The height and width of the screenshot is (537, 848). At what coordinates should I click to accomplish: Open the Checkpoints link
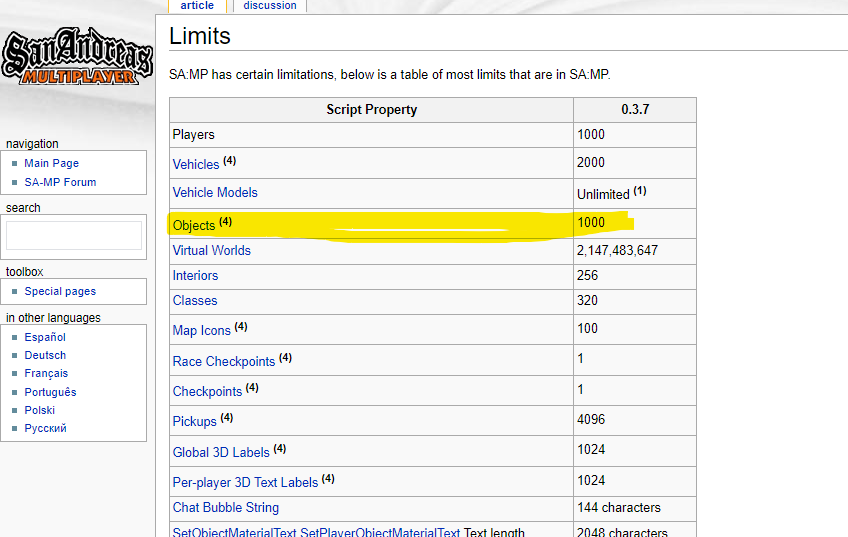coord(207,392)
